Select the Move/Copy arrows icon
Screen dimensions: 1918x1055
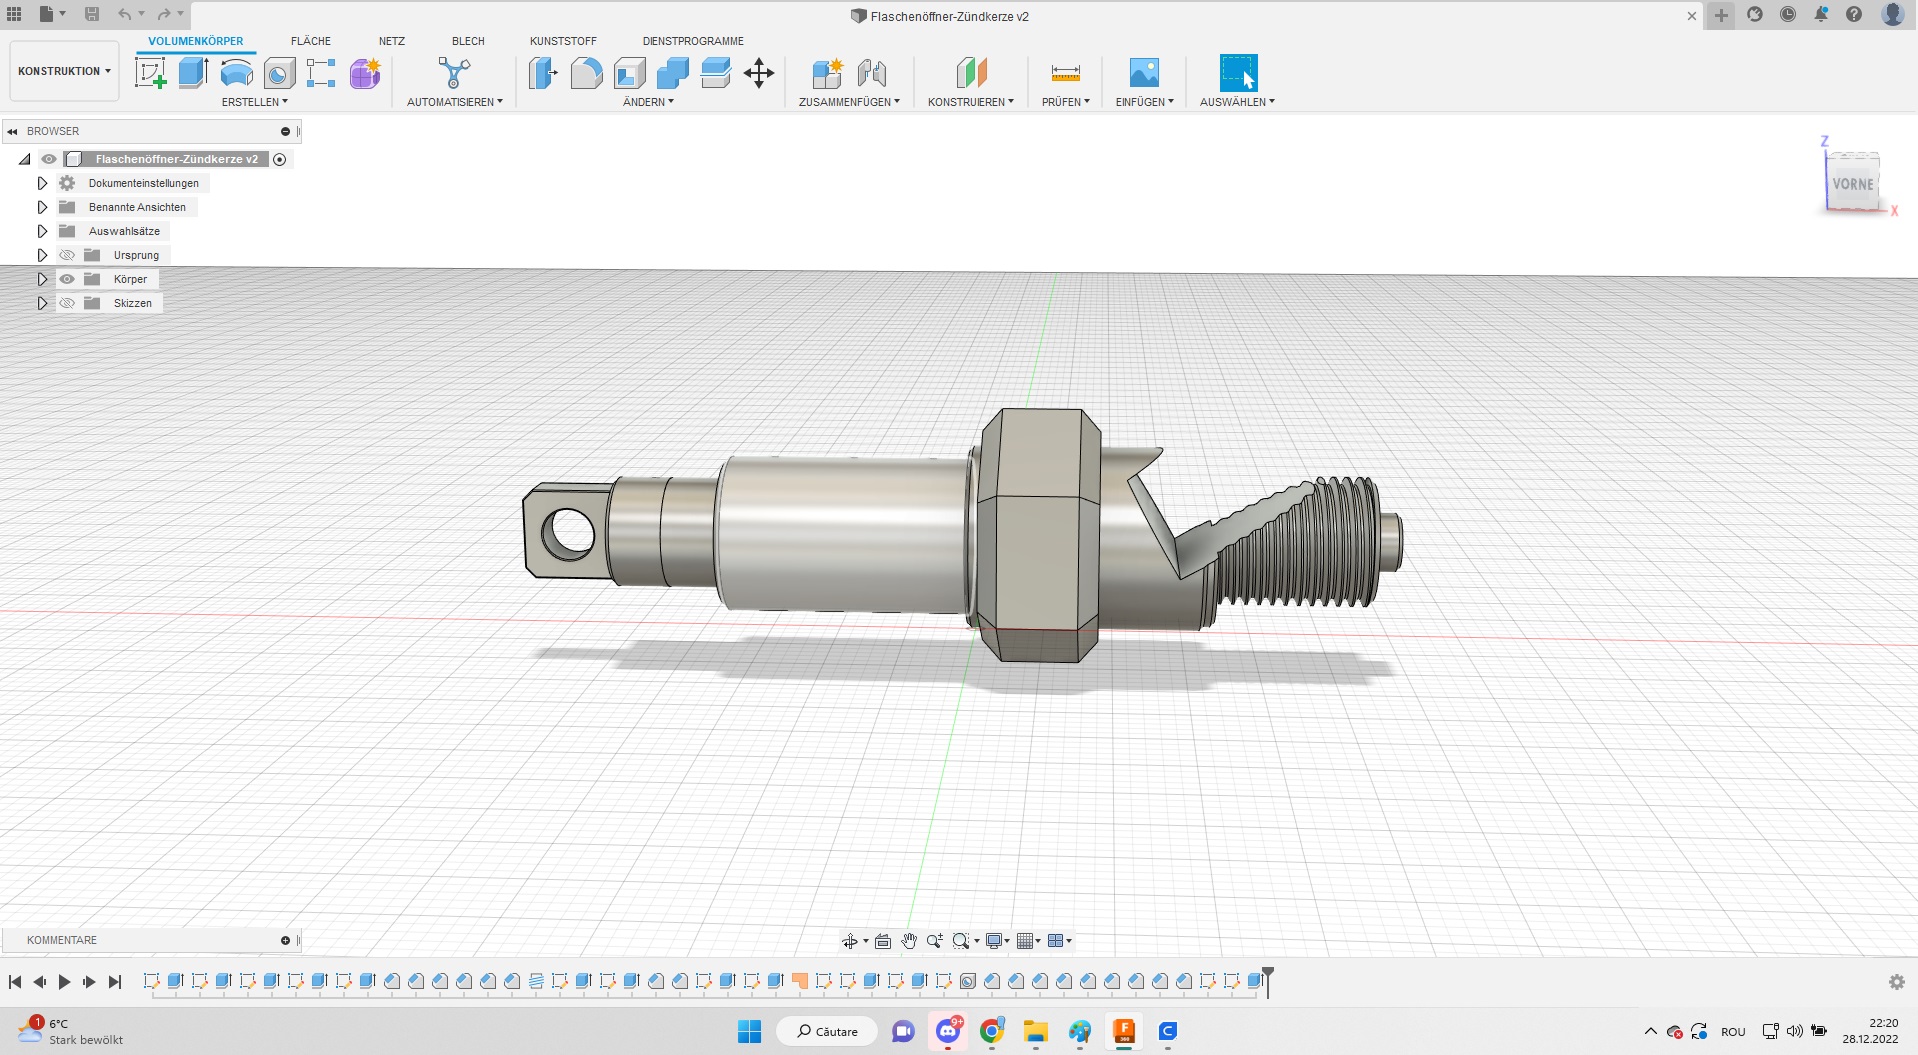759,73
